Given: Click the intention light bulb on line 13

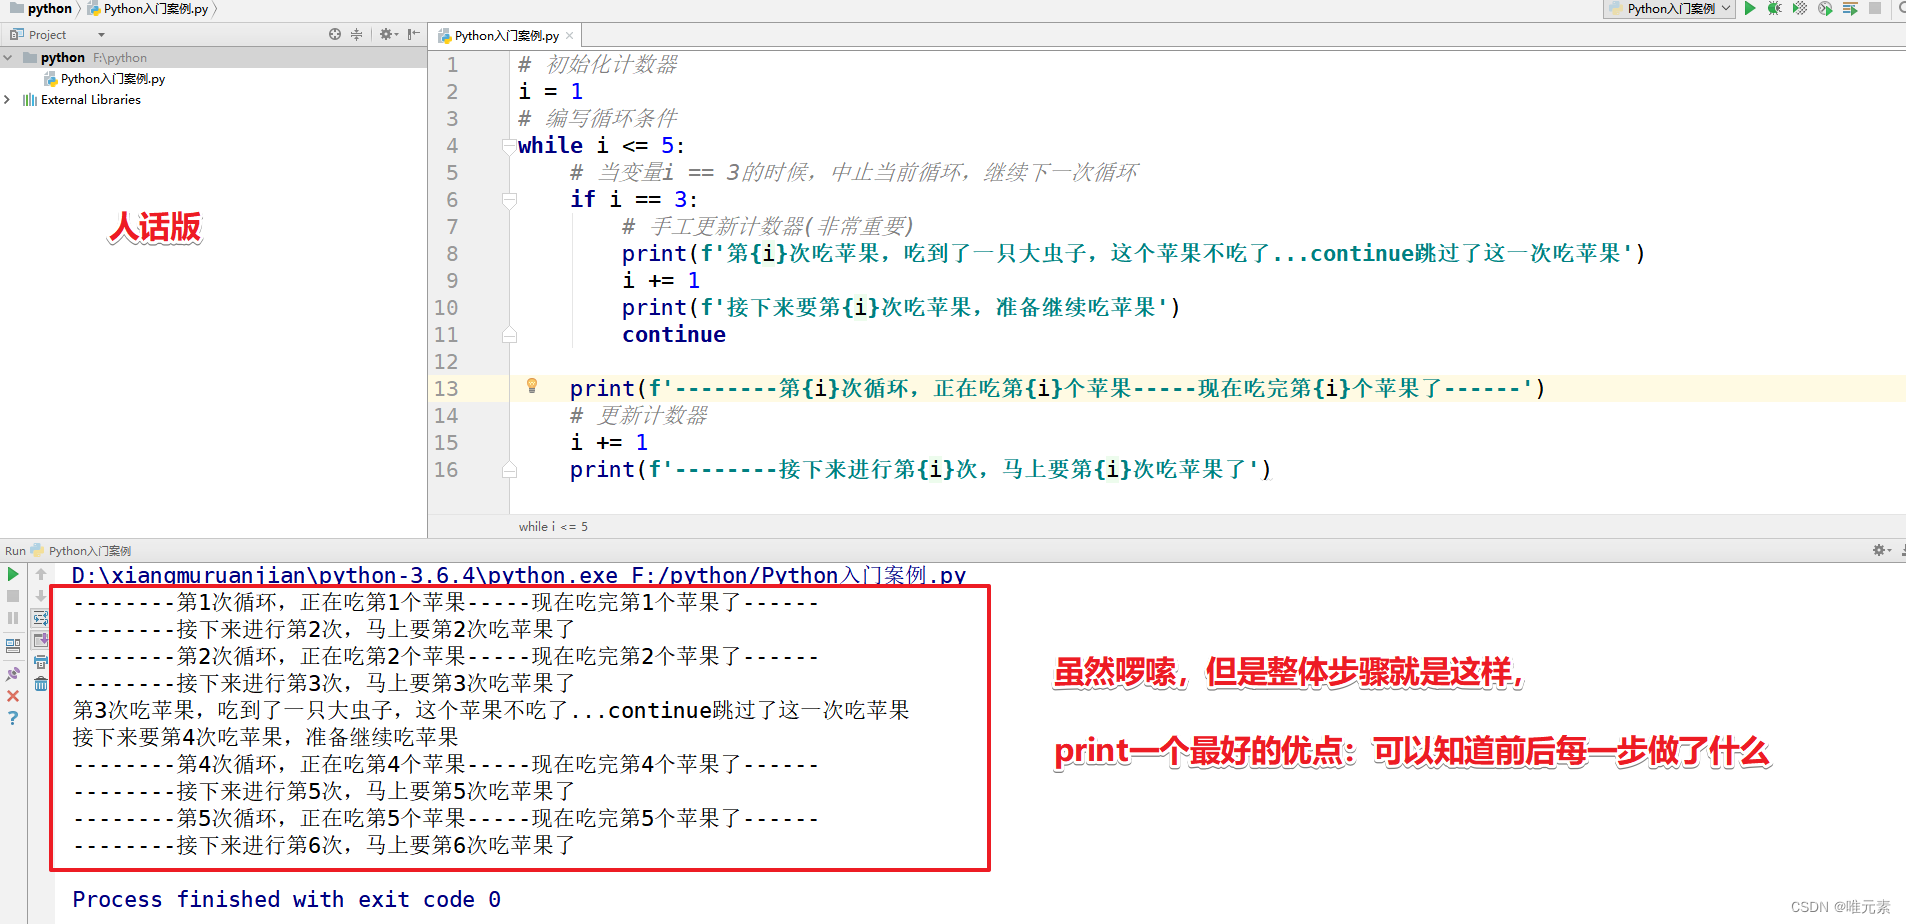Looking at the screenshot, I should coord(532,386).
